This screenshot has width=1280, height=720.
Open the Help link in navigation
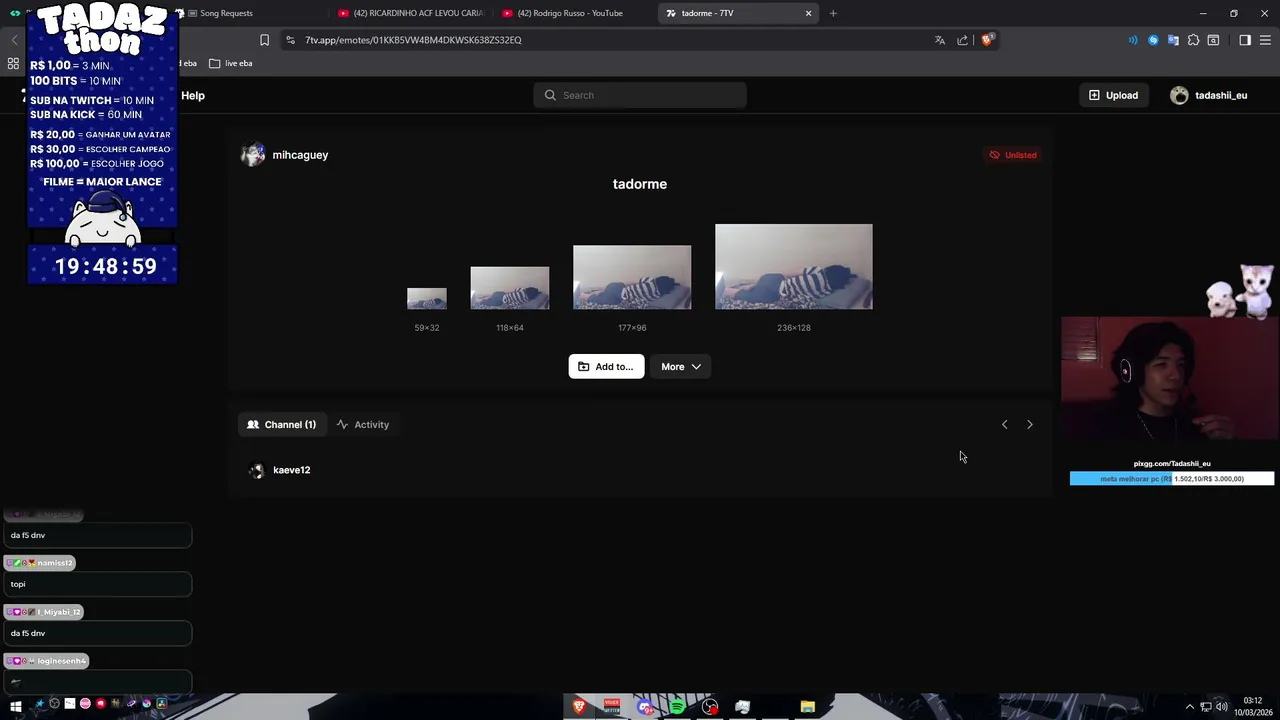(x=193, y=96)
